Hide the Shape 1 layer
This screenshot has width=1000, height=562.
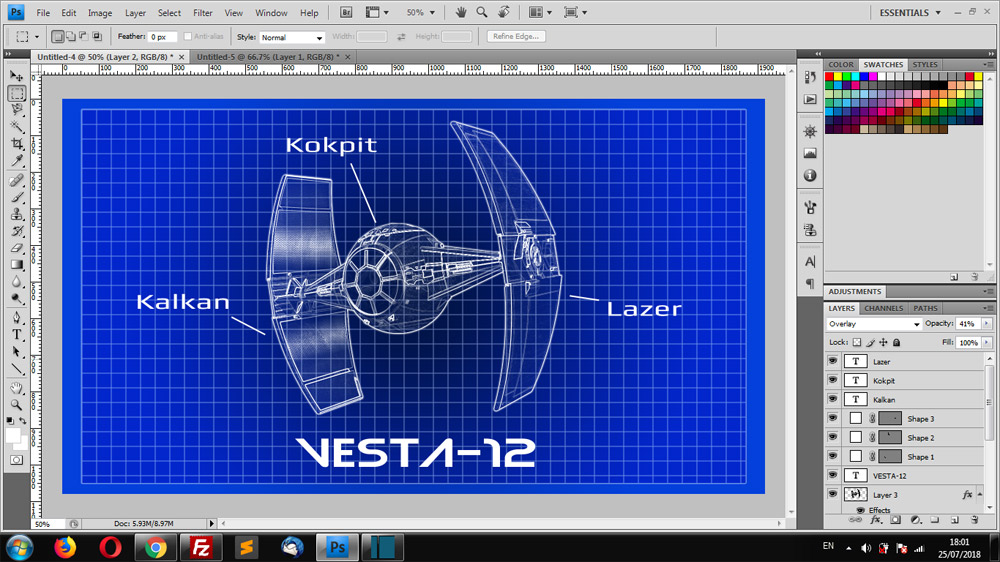[832, 457]
